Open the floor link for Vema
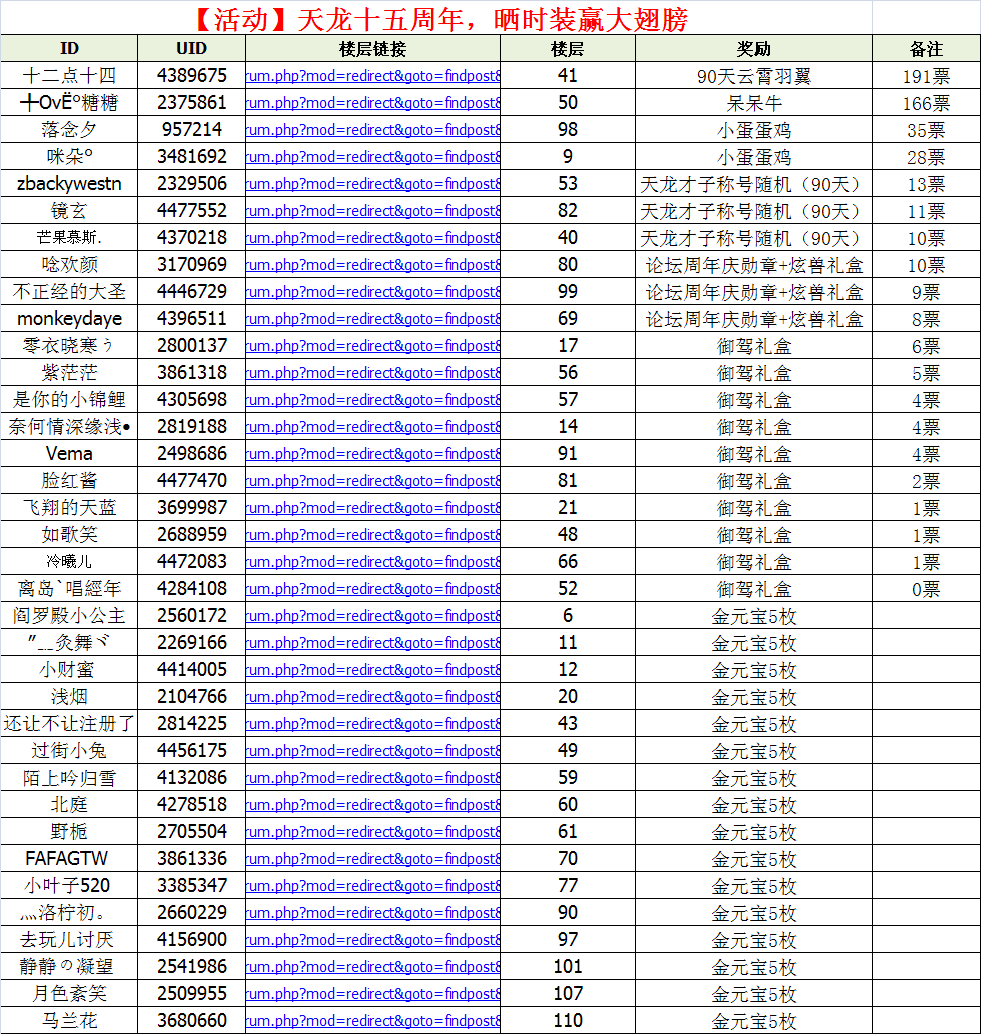This screenshot has width=981, height=1034. pyautogui.click(x=373, y=454)
